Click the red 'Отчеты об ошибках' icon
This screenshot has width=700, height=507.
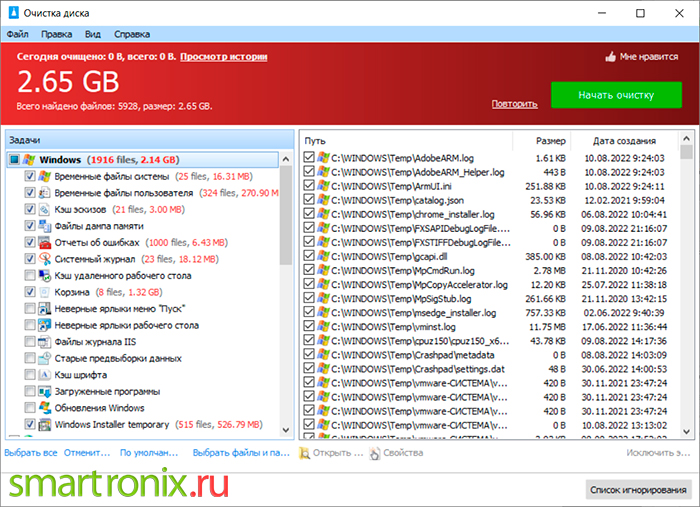click(44, 243)
